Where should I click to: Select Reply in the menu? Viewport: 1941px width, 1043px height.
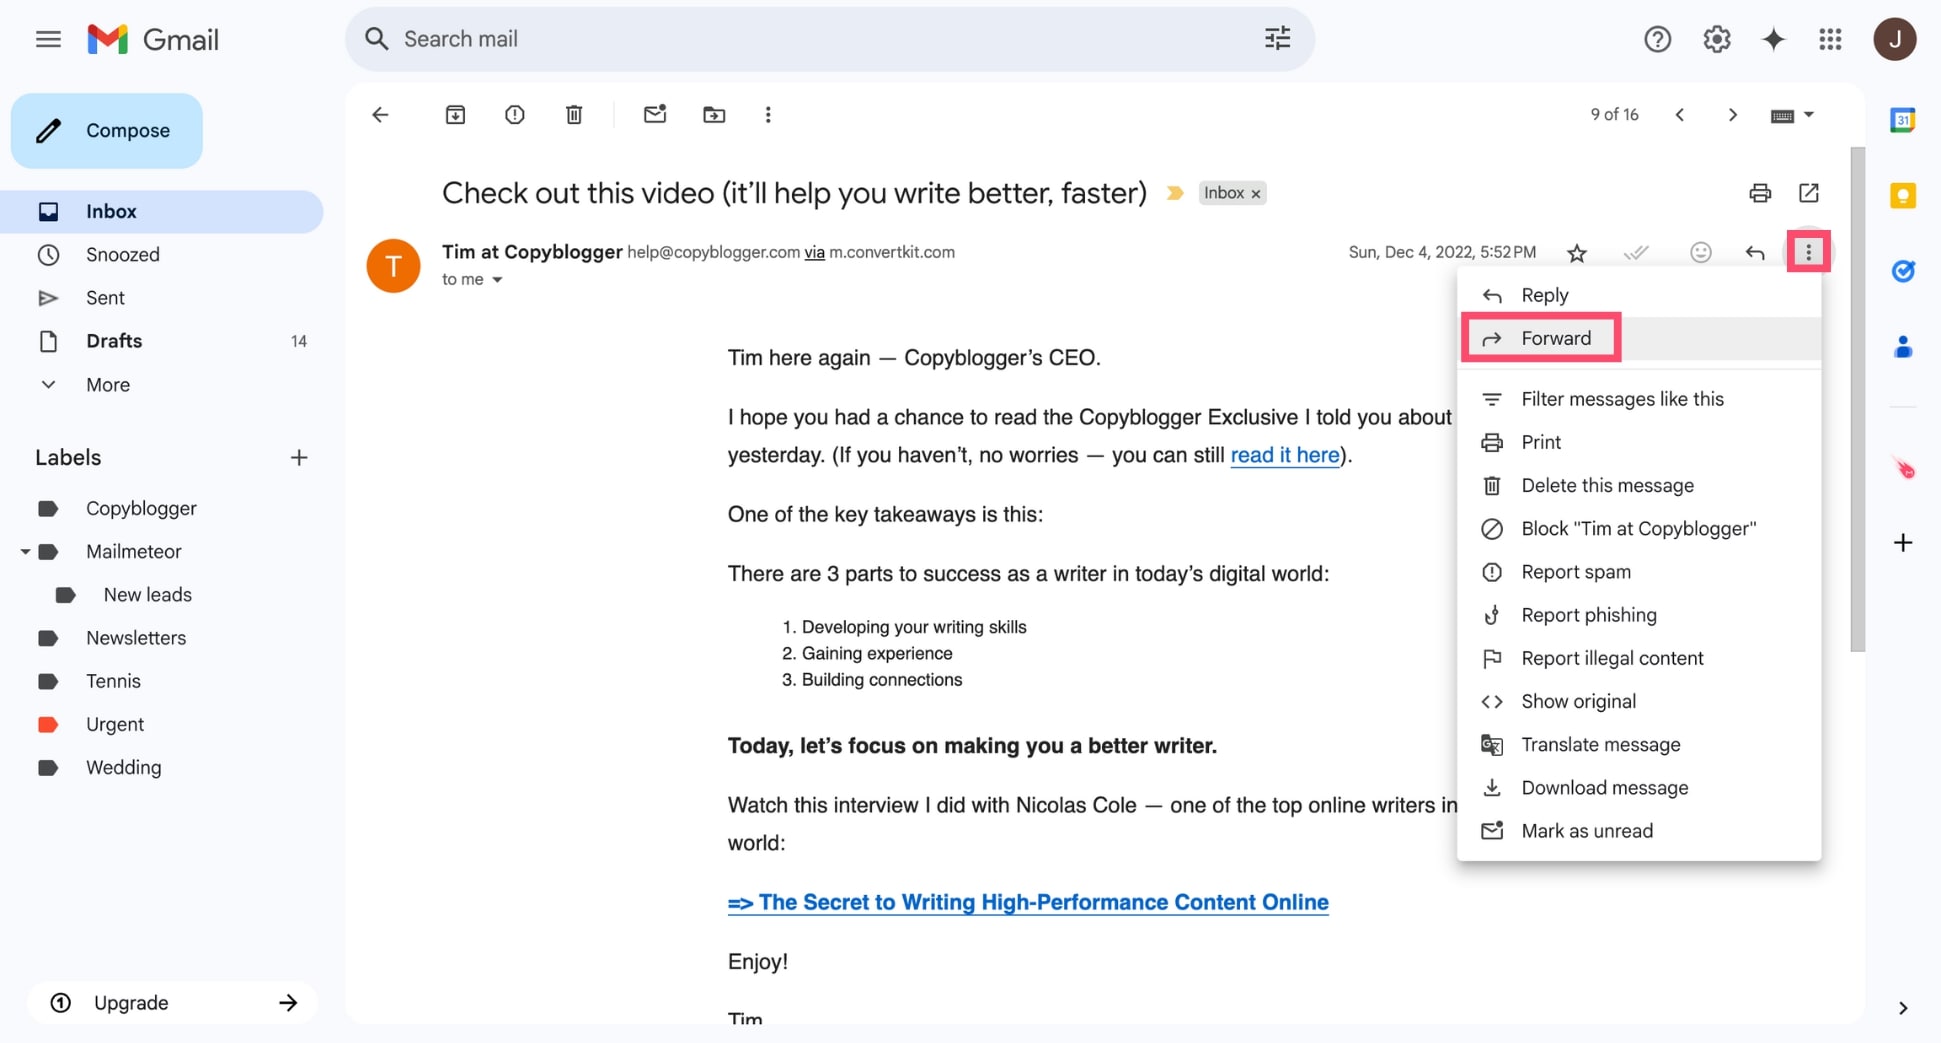click(x=1638, y=295)
